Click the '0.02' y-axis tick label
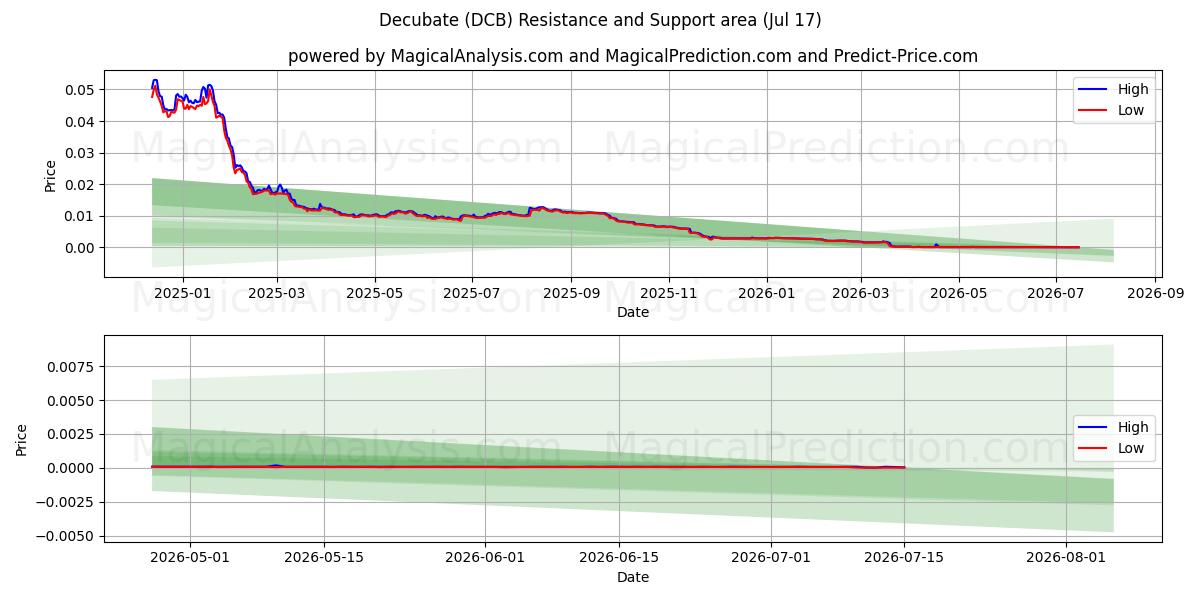Viewport: 1200px width, 600px height. tap(80, 185)
